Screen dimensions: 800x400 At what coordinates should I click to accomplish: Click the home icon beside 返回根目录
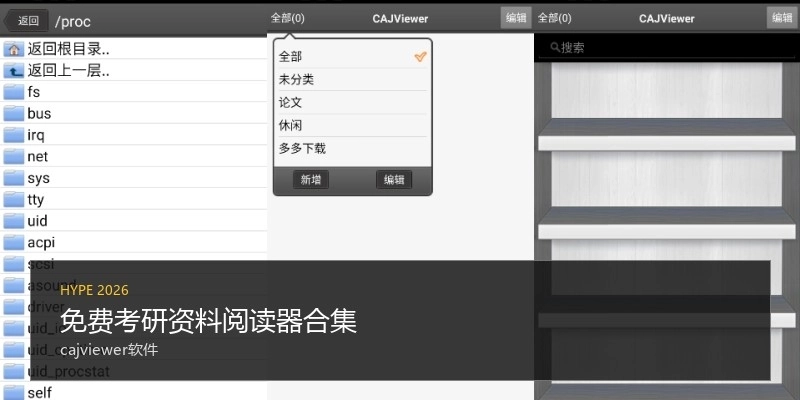[x=14, y=49]
